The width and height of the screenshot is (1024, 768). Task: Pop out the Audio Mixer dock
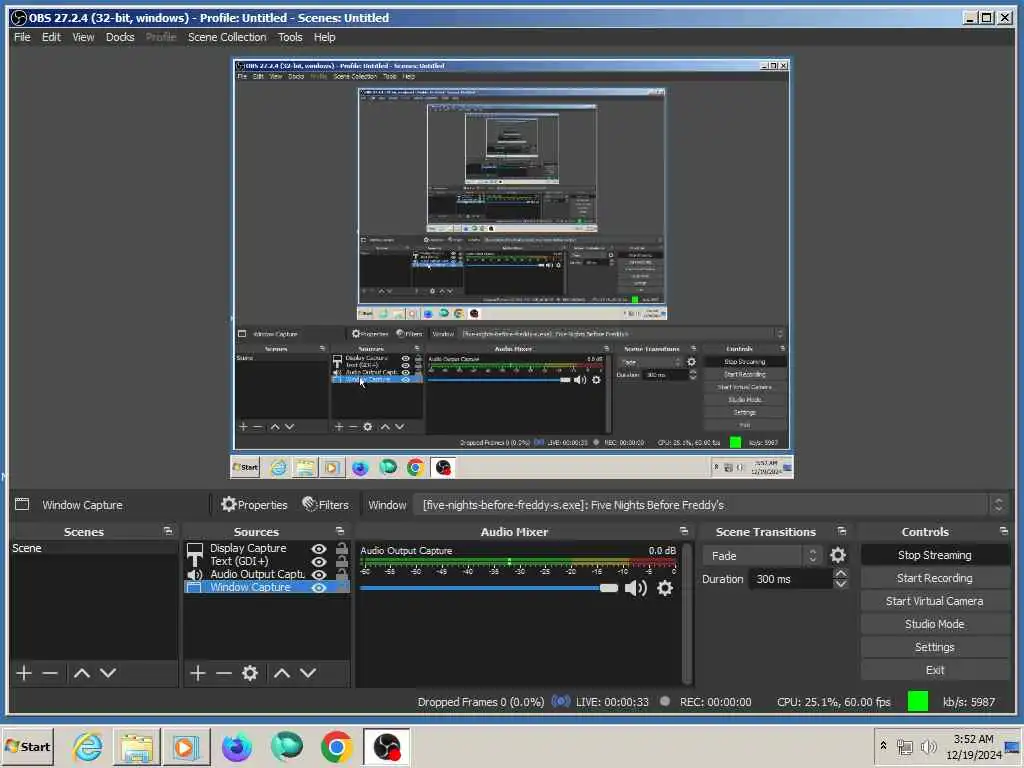point(684,531)
